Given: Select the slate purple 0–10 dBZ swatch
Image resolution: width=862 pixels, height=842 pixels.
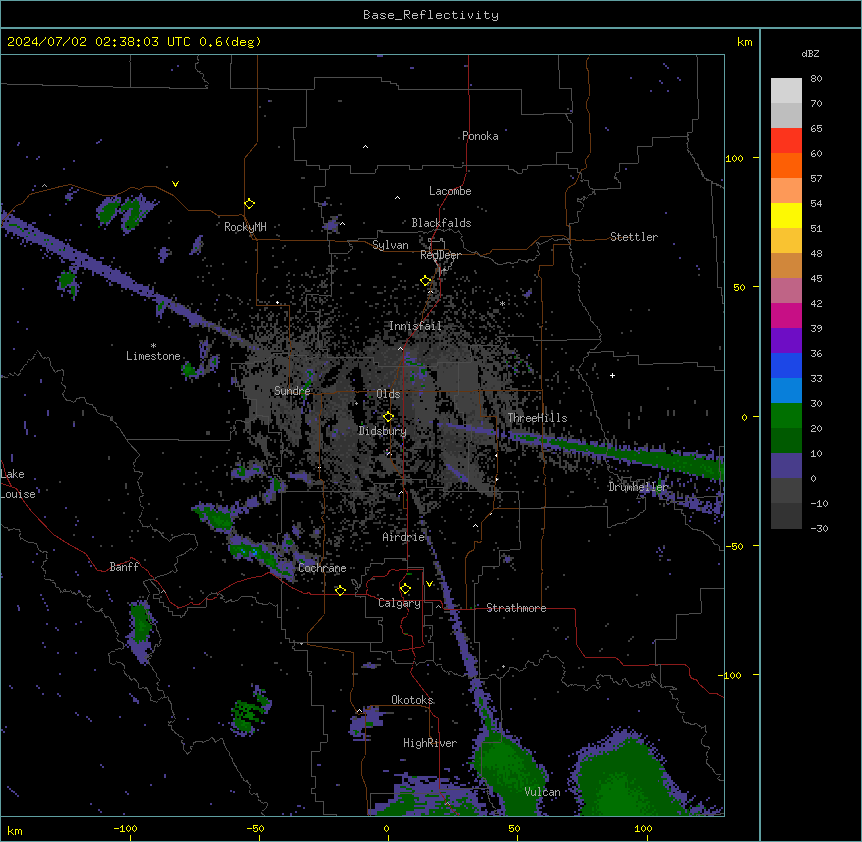Looking at the screenshot, I should click(x=786, y=466).
